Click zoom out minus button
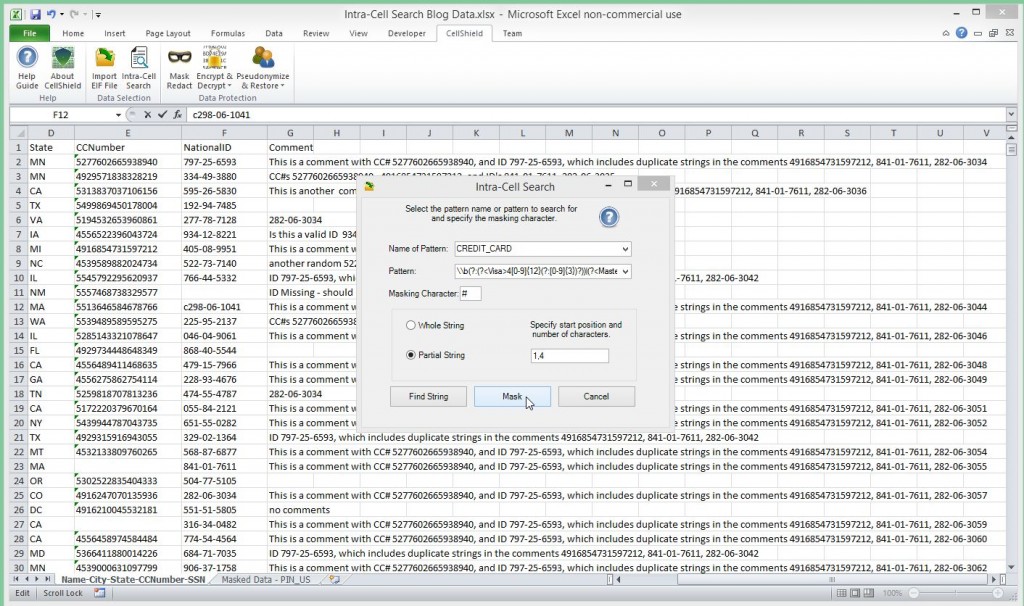 tap(914, 593)
